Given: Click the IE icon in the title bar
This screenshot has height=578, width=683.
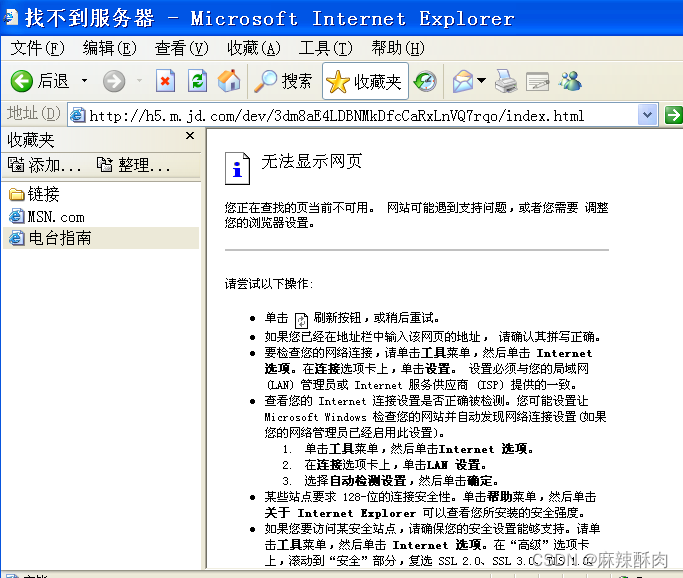Looking at the screenshot, I should point(10,18).
